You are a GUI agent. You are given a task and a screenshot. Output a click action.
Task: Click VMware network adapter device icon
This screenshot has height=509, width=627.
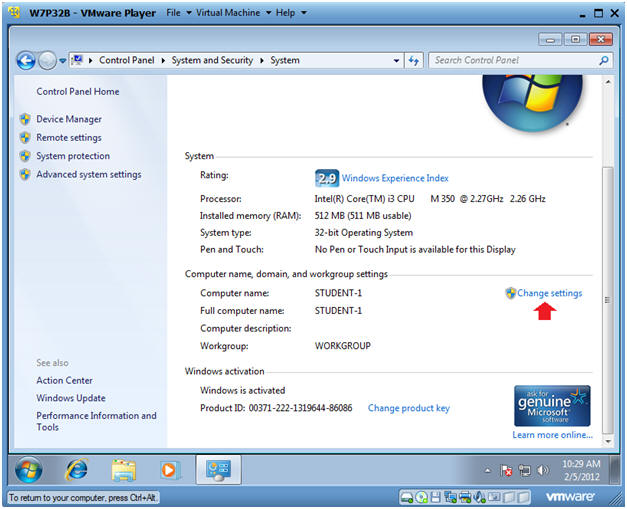pyautogui.click(x=450, y=497)
